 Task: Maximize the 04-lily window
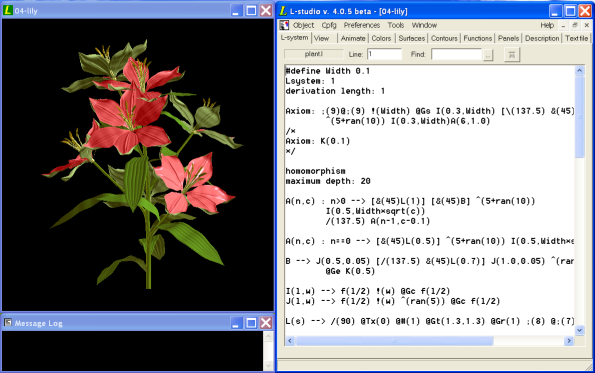pos(251,11)
